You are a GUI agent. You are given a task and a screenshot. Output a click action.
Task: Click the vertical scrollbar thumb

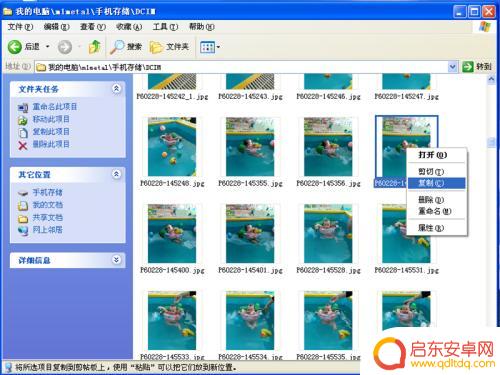pos(491,143)
